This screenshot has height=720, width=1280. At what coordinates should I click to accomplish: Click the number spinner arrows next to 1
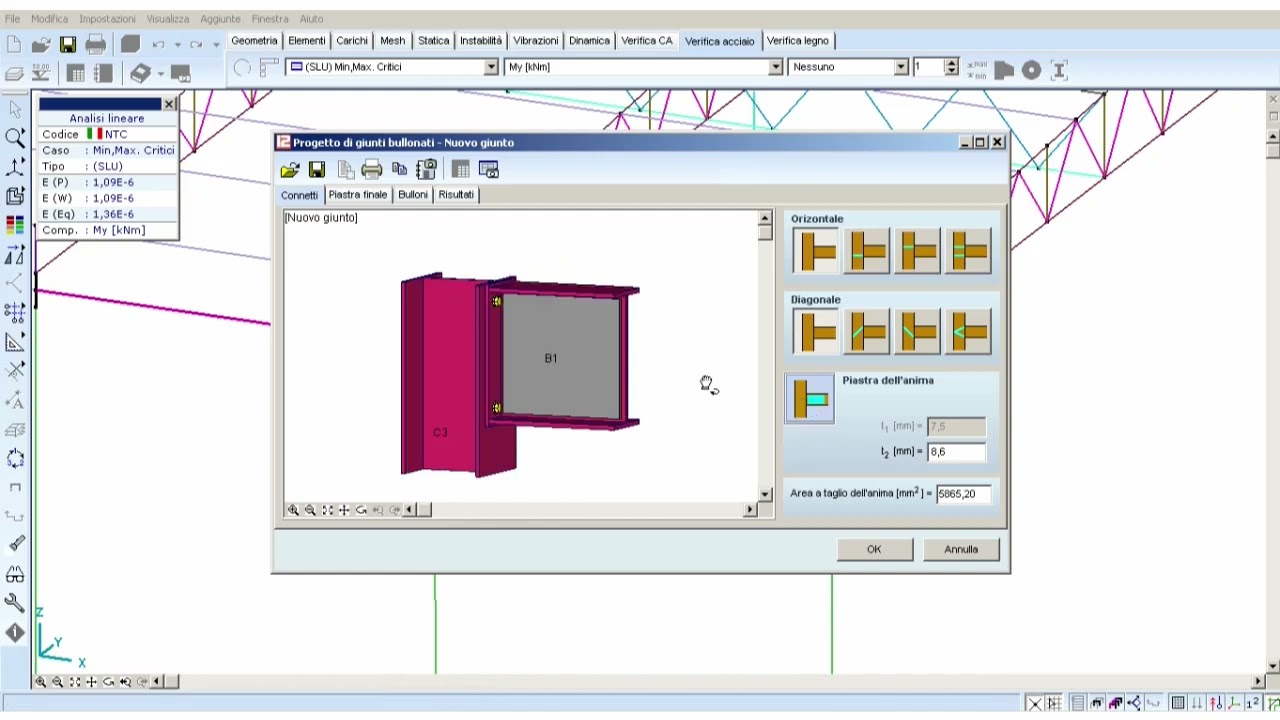[951, 67]
